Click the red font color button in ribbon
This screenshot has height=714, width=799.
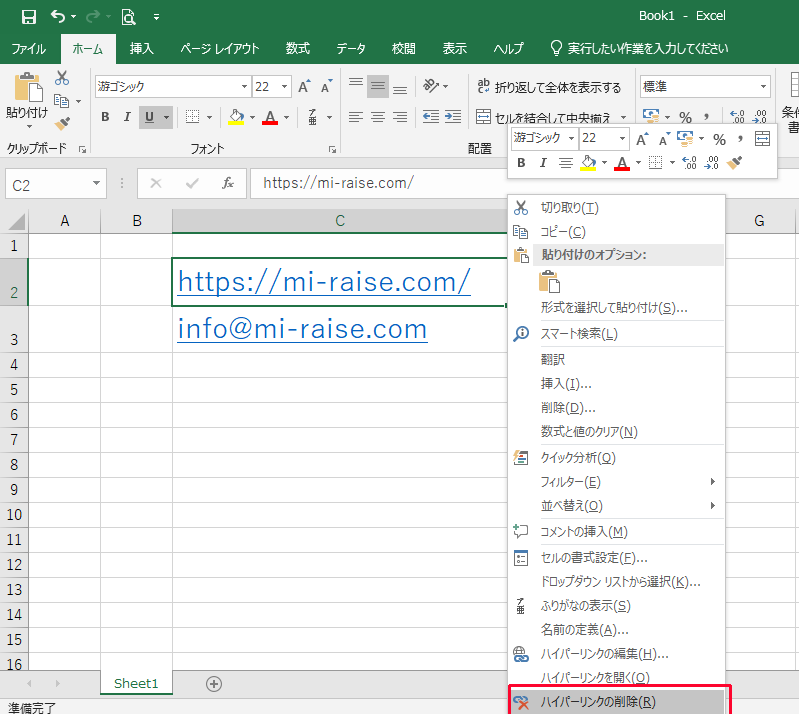(x=270, y=117)
